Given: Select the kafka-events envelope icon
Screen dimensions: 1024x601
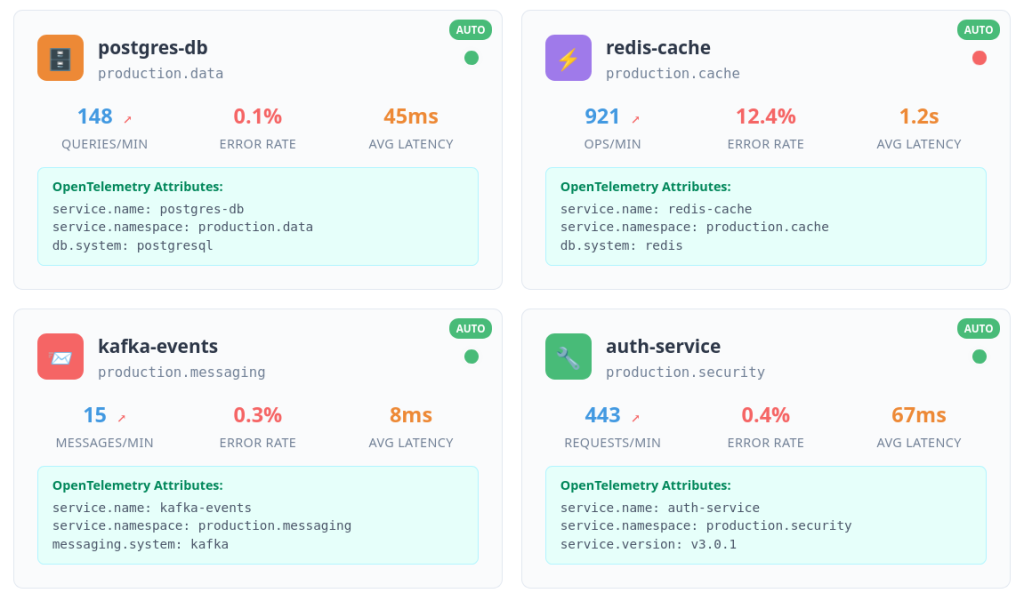Looking at the screenshot, I should [x=60, y=356].
